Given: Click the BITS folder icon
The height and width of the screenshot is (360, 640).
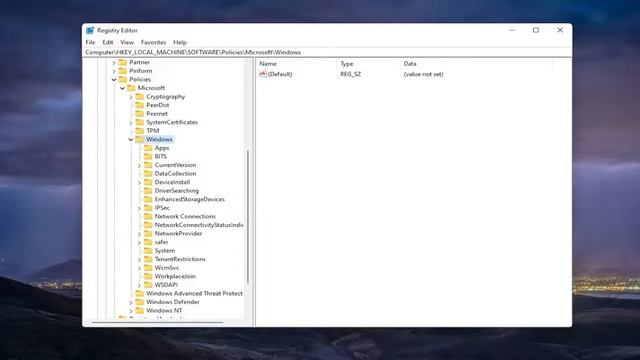Looking at the screenshot, I should [148, 156].
